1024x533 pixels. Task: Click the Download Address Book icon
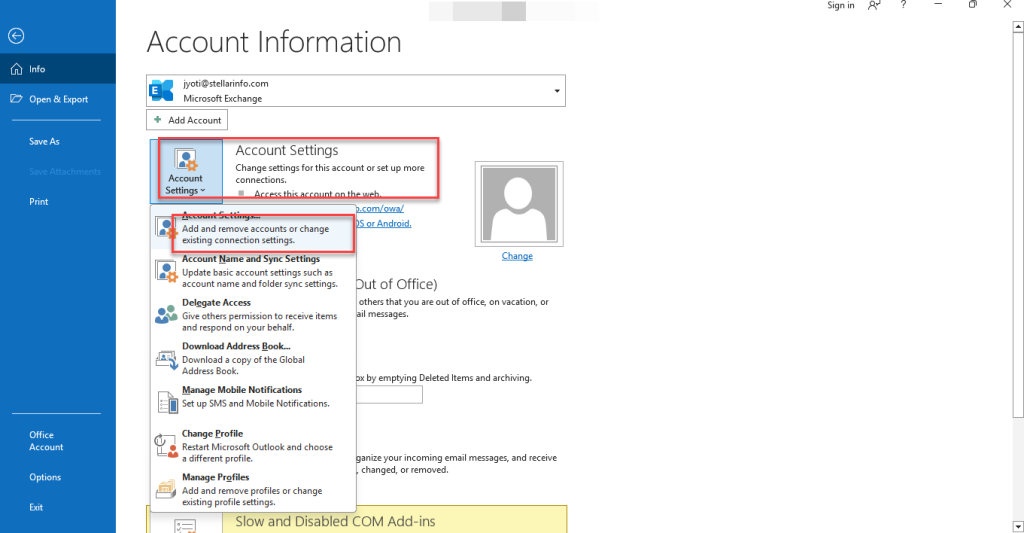(167, 360)
